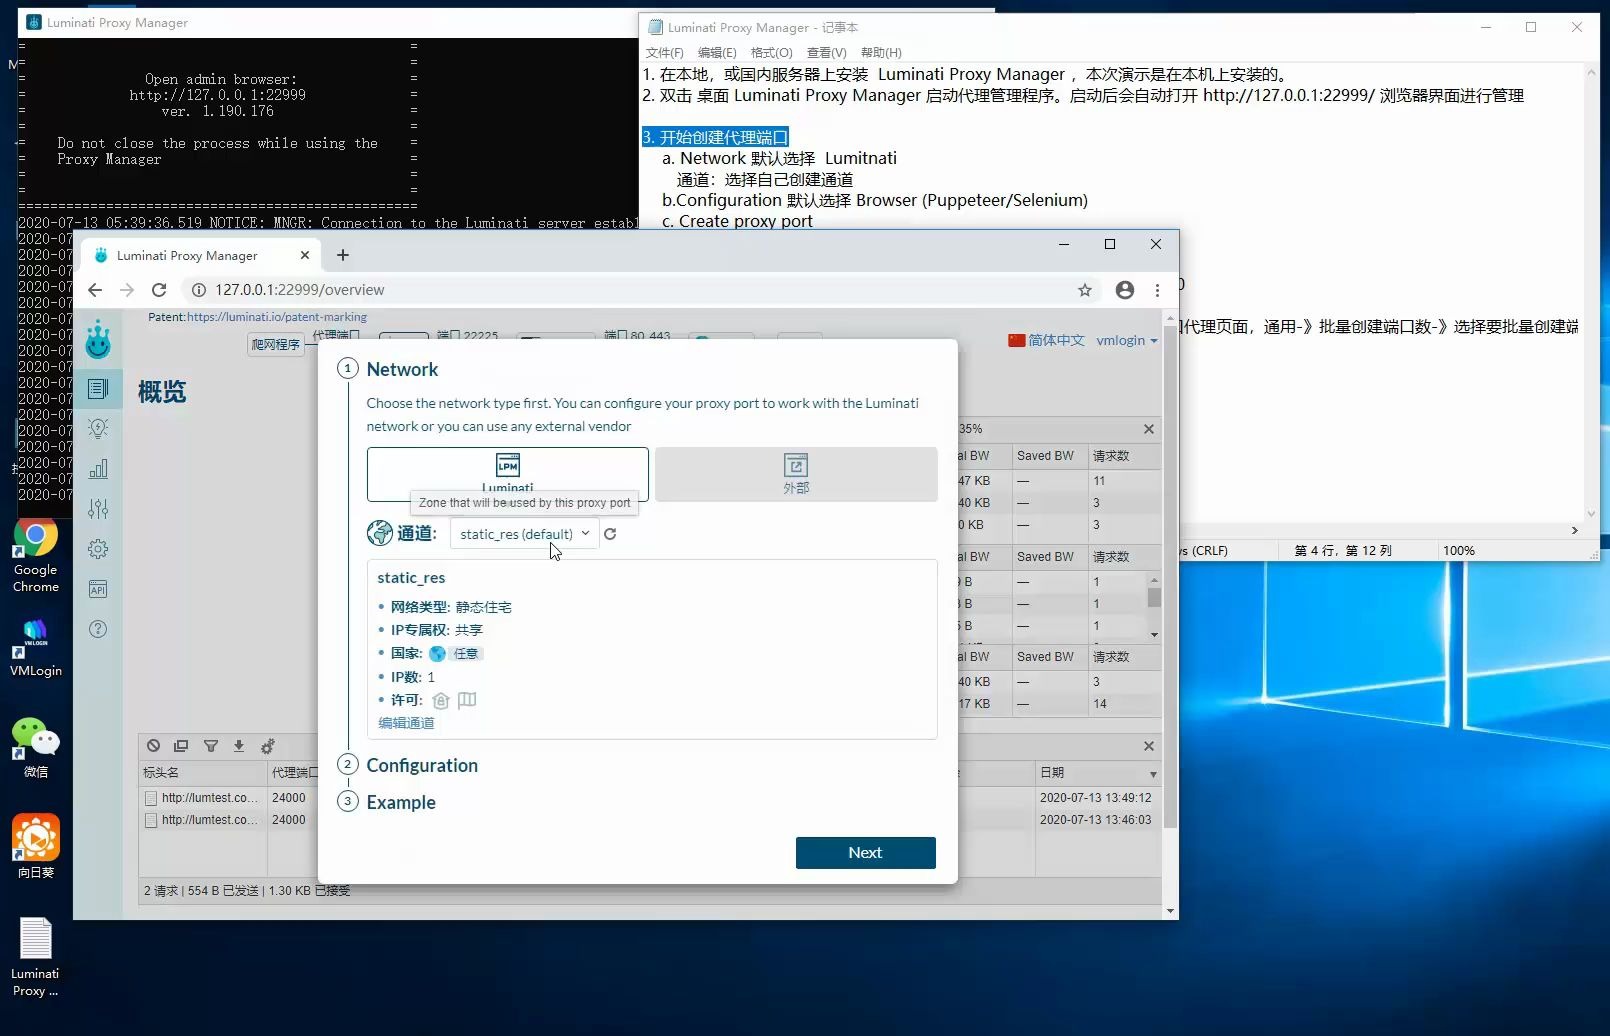Clear the request logs with the ban icon
Screen dimensions: 1610x1036
[x=153, y=746]
